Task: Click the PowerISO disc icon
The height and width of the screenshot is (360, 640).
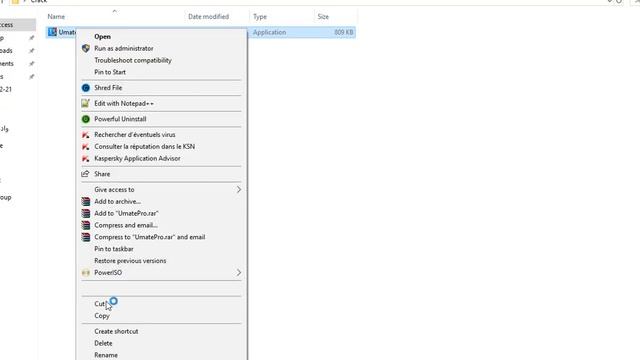Action: pos(86,273)
